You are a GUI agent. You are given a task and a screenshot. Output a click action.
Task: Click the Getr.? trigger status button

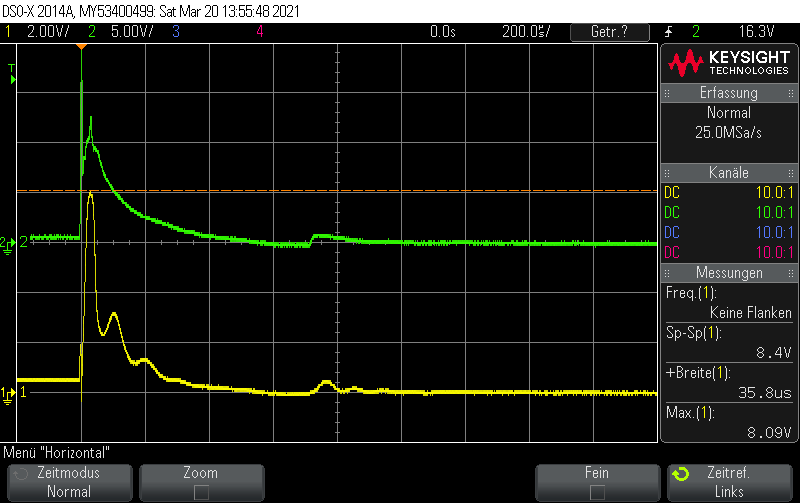(x=610, y=32)
